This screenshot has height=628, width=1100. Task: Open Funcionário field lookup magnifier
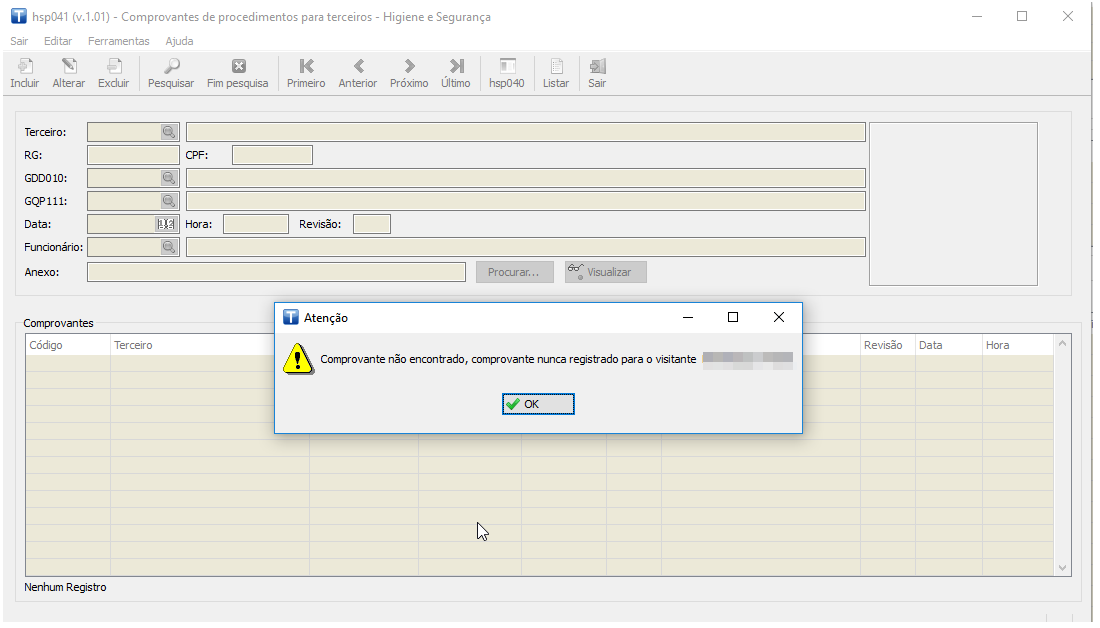(x=169, y=247)
